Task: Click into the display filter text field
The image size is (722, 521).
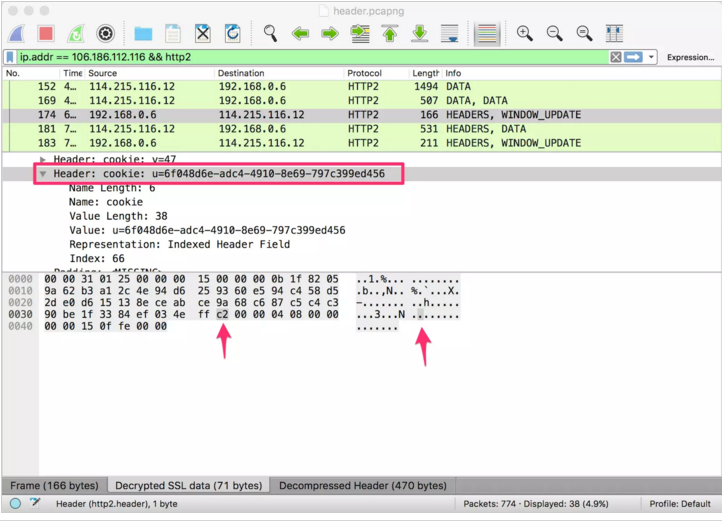Action: point(300,57)
